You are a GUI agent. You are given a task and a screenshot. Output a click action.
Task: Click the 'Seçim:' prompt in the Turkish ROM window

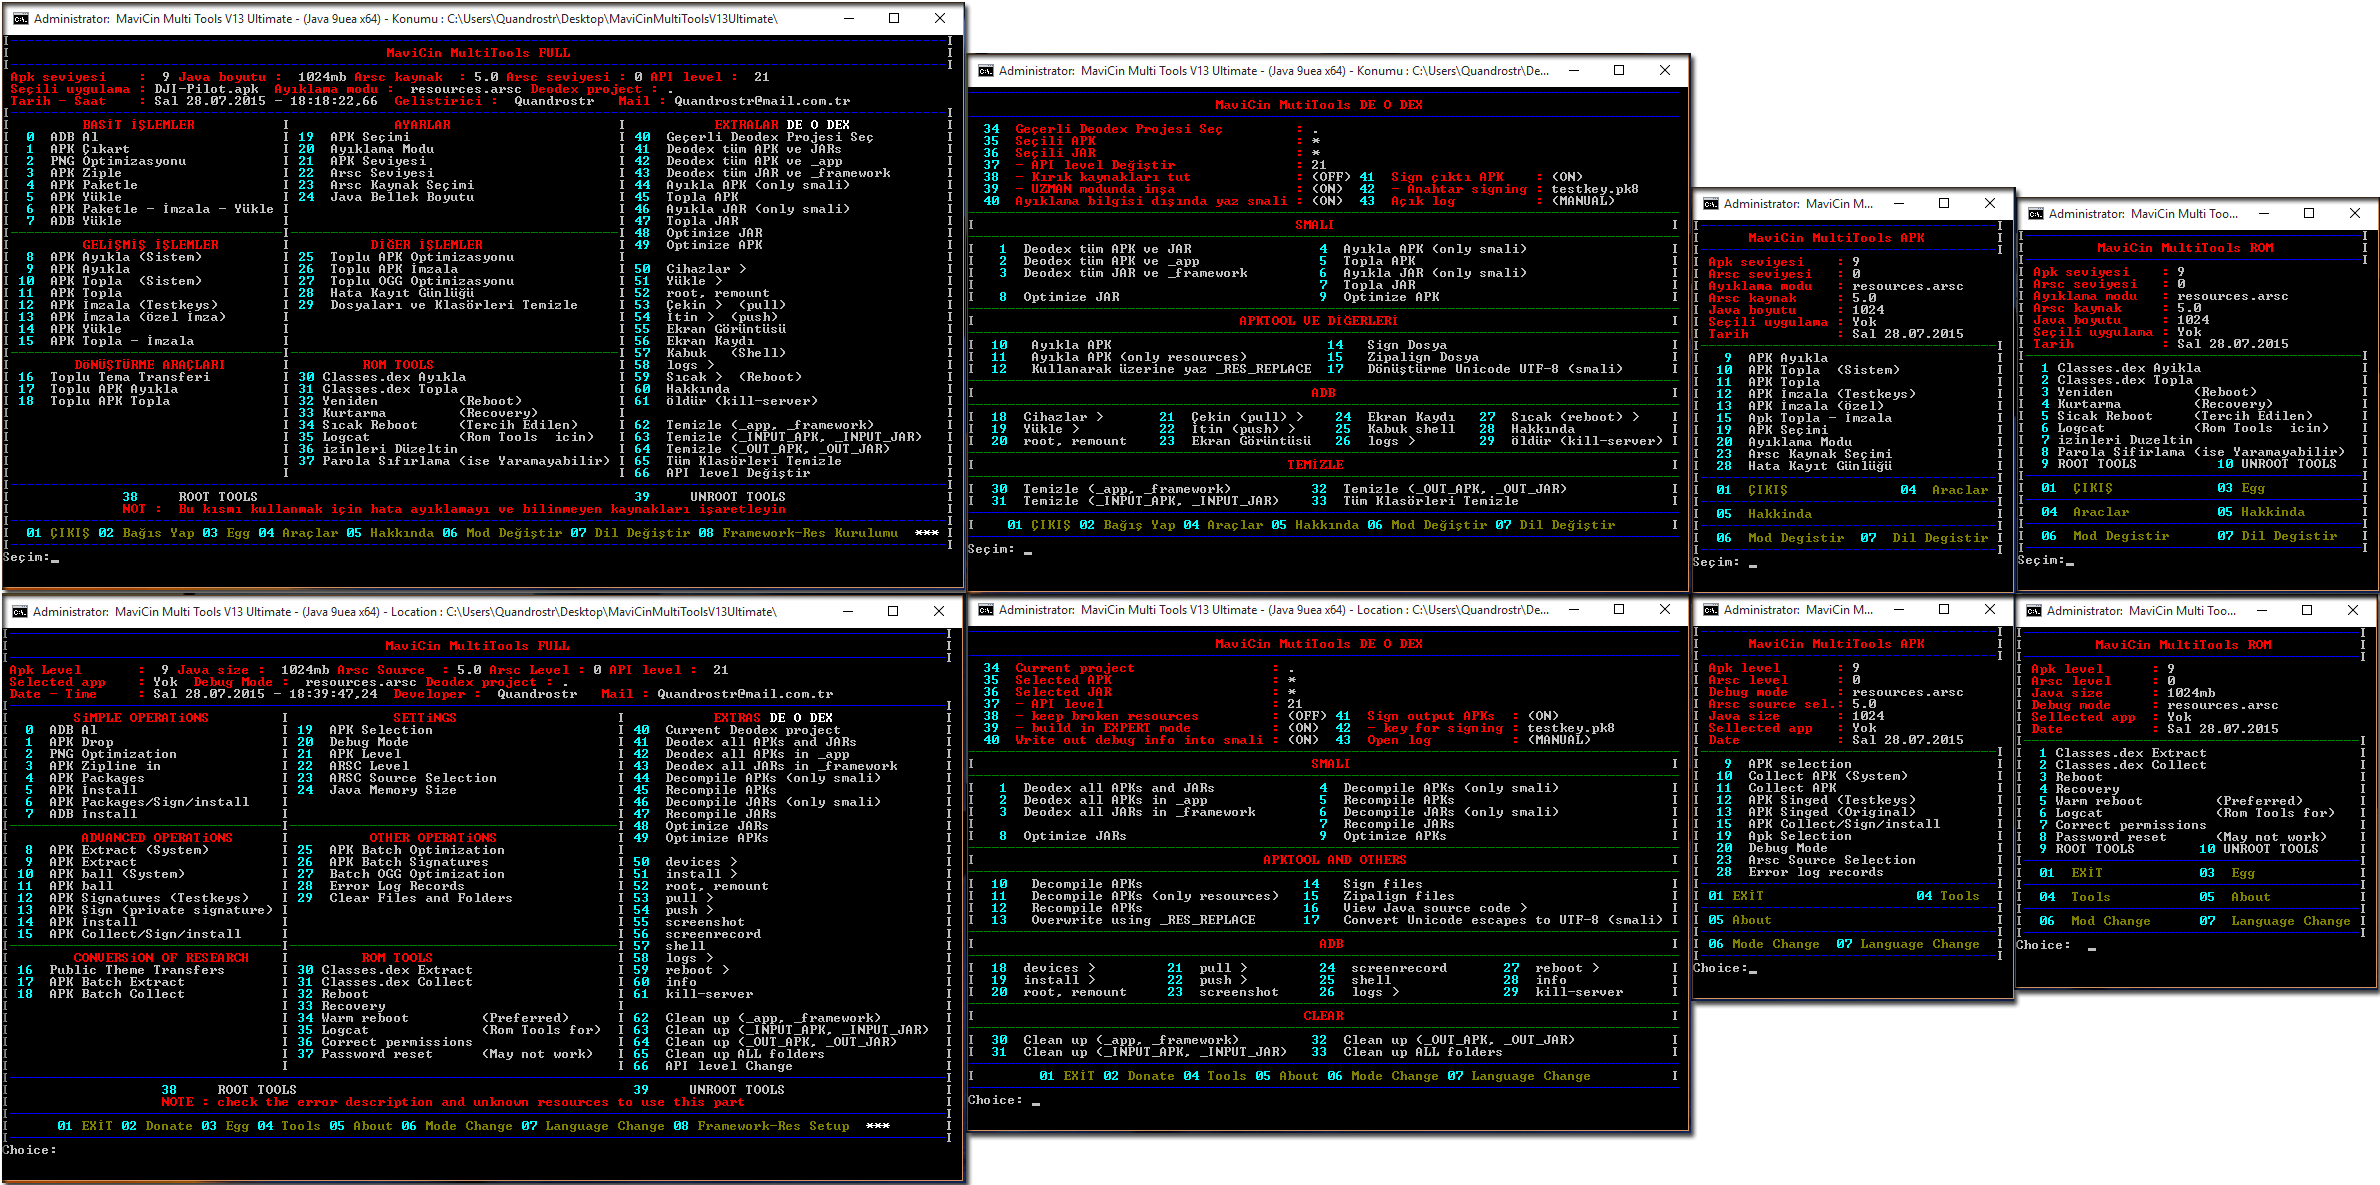pyautogui.click(x=2040, y=560)
